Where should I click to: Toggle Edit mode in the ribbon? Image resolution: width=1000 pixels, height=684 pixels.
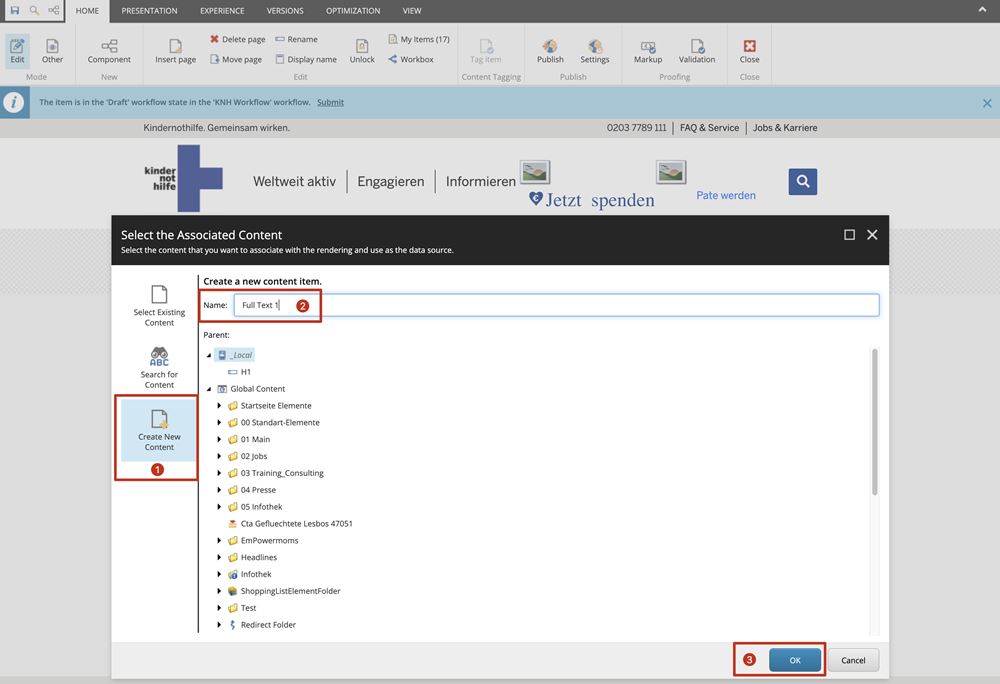[17, 51]
